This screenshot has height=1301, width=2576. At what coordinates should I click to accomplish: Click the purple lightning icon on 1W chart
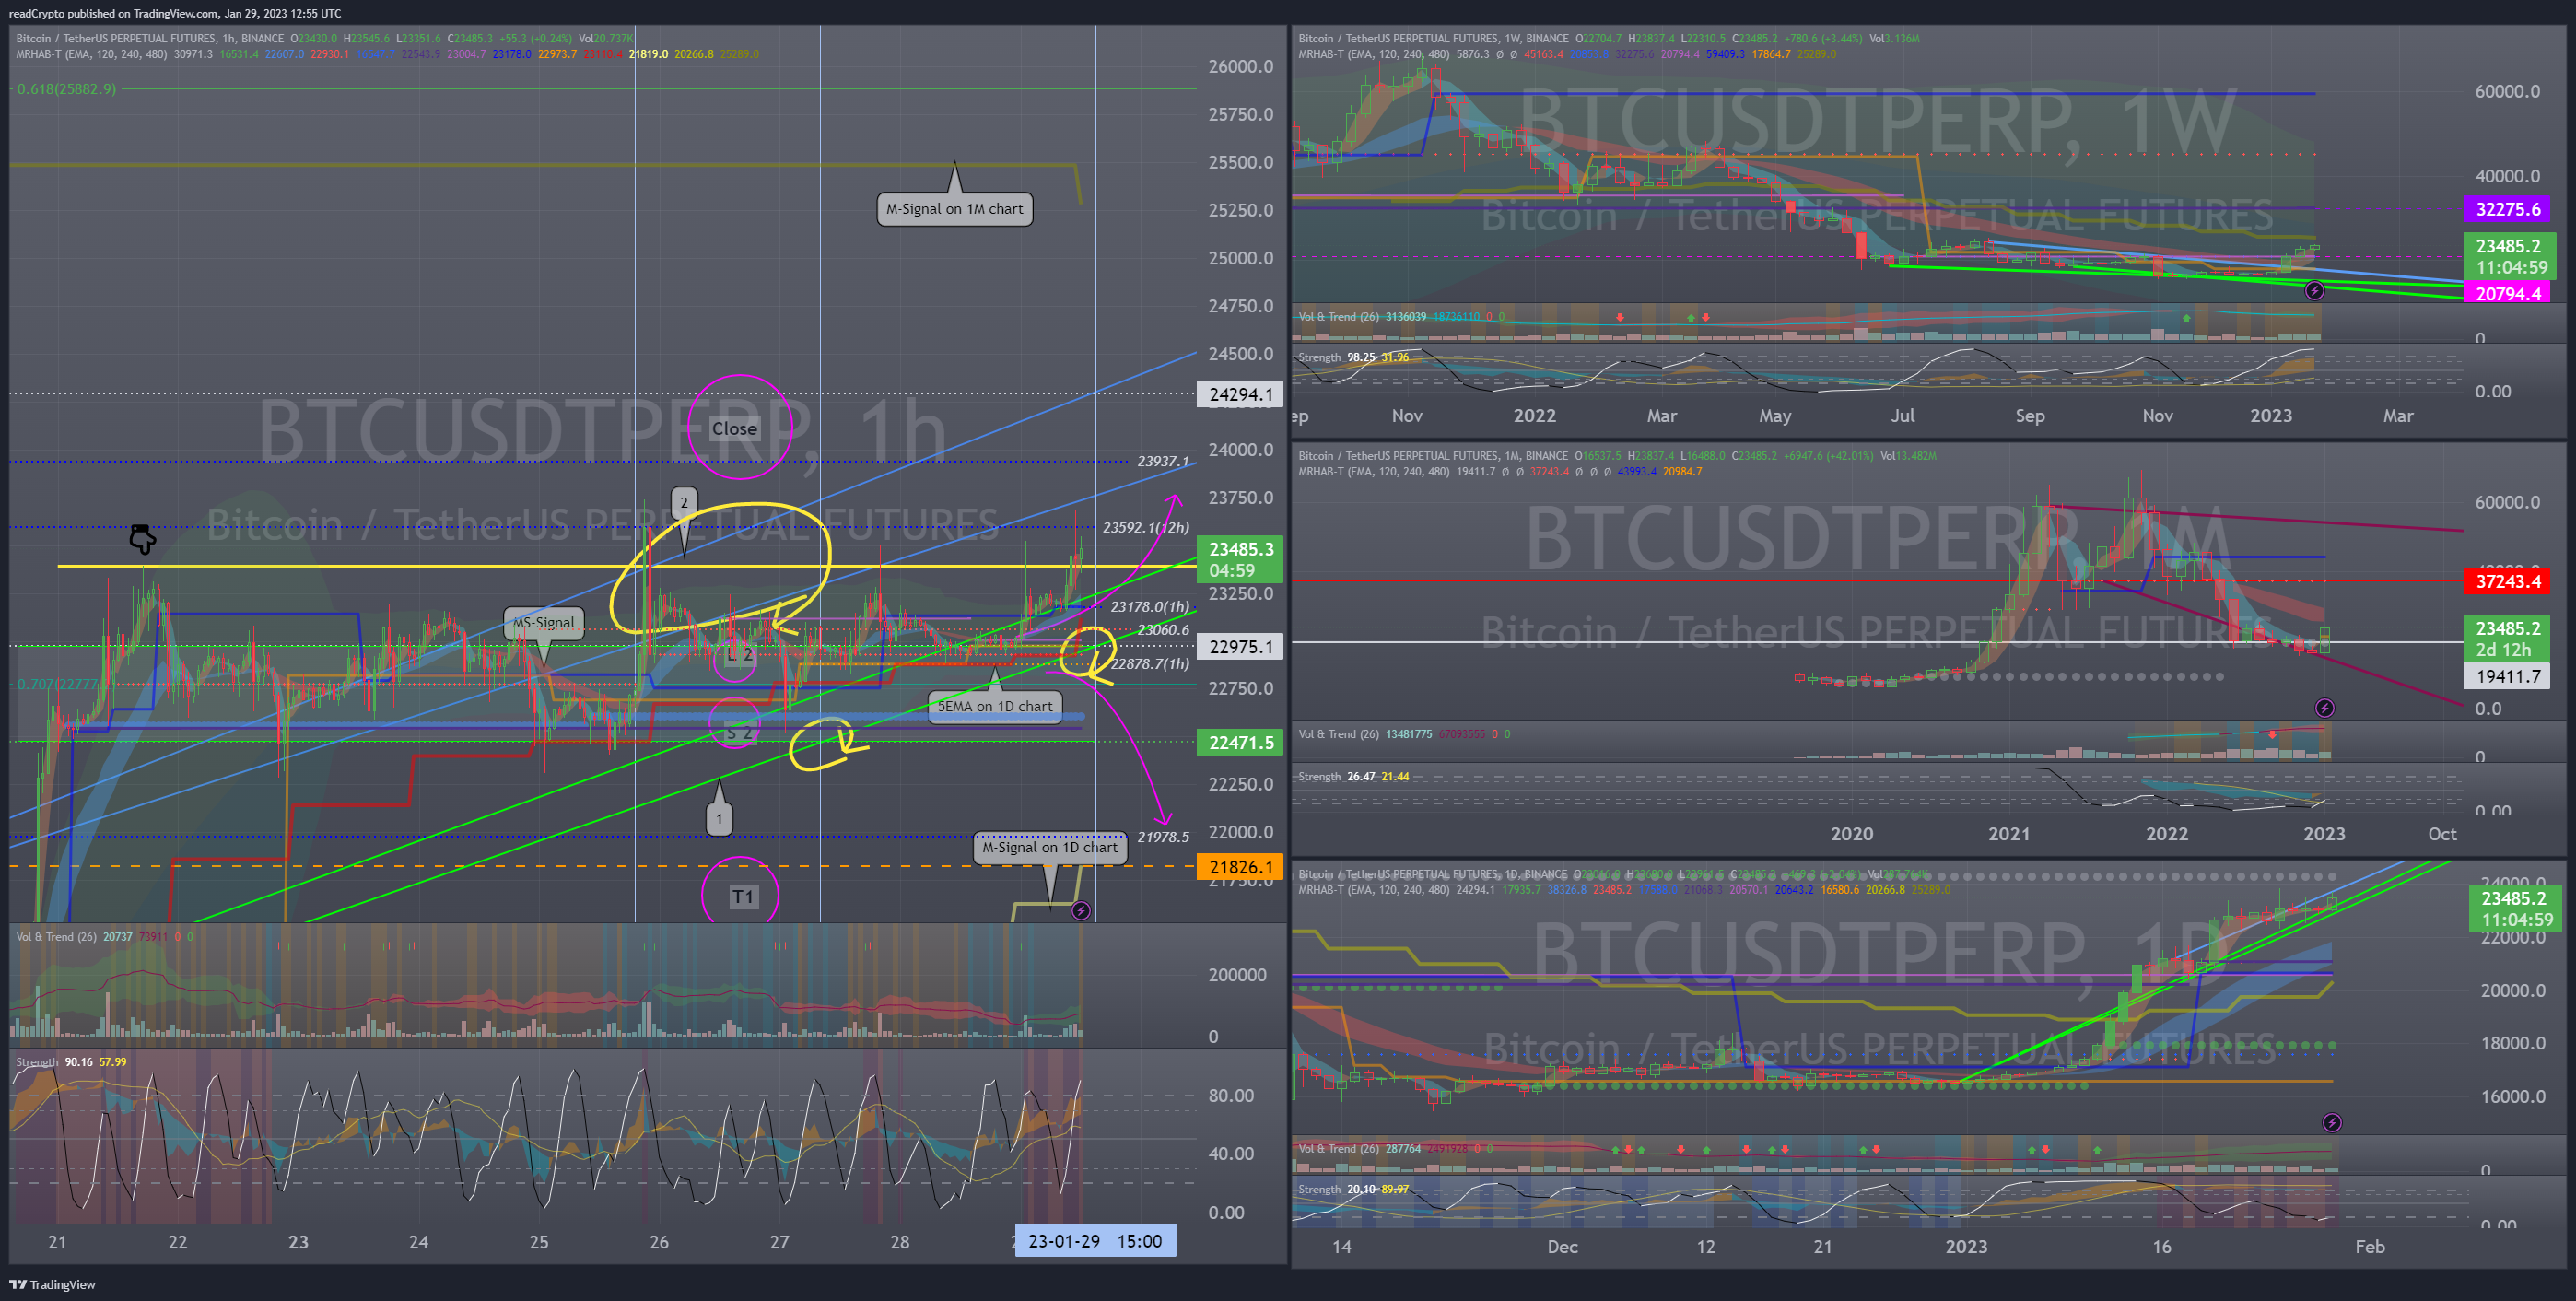tap(2314, 291)
